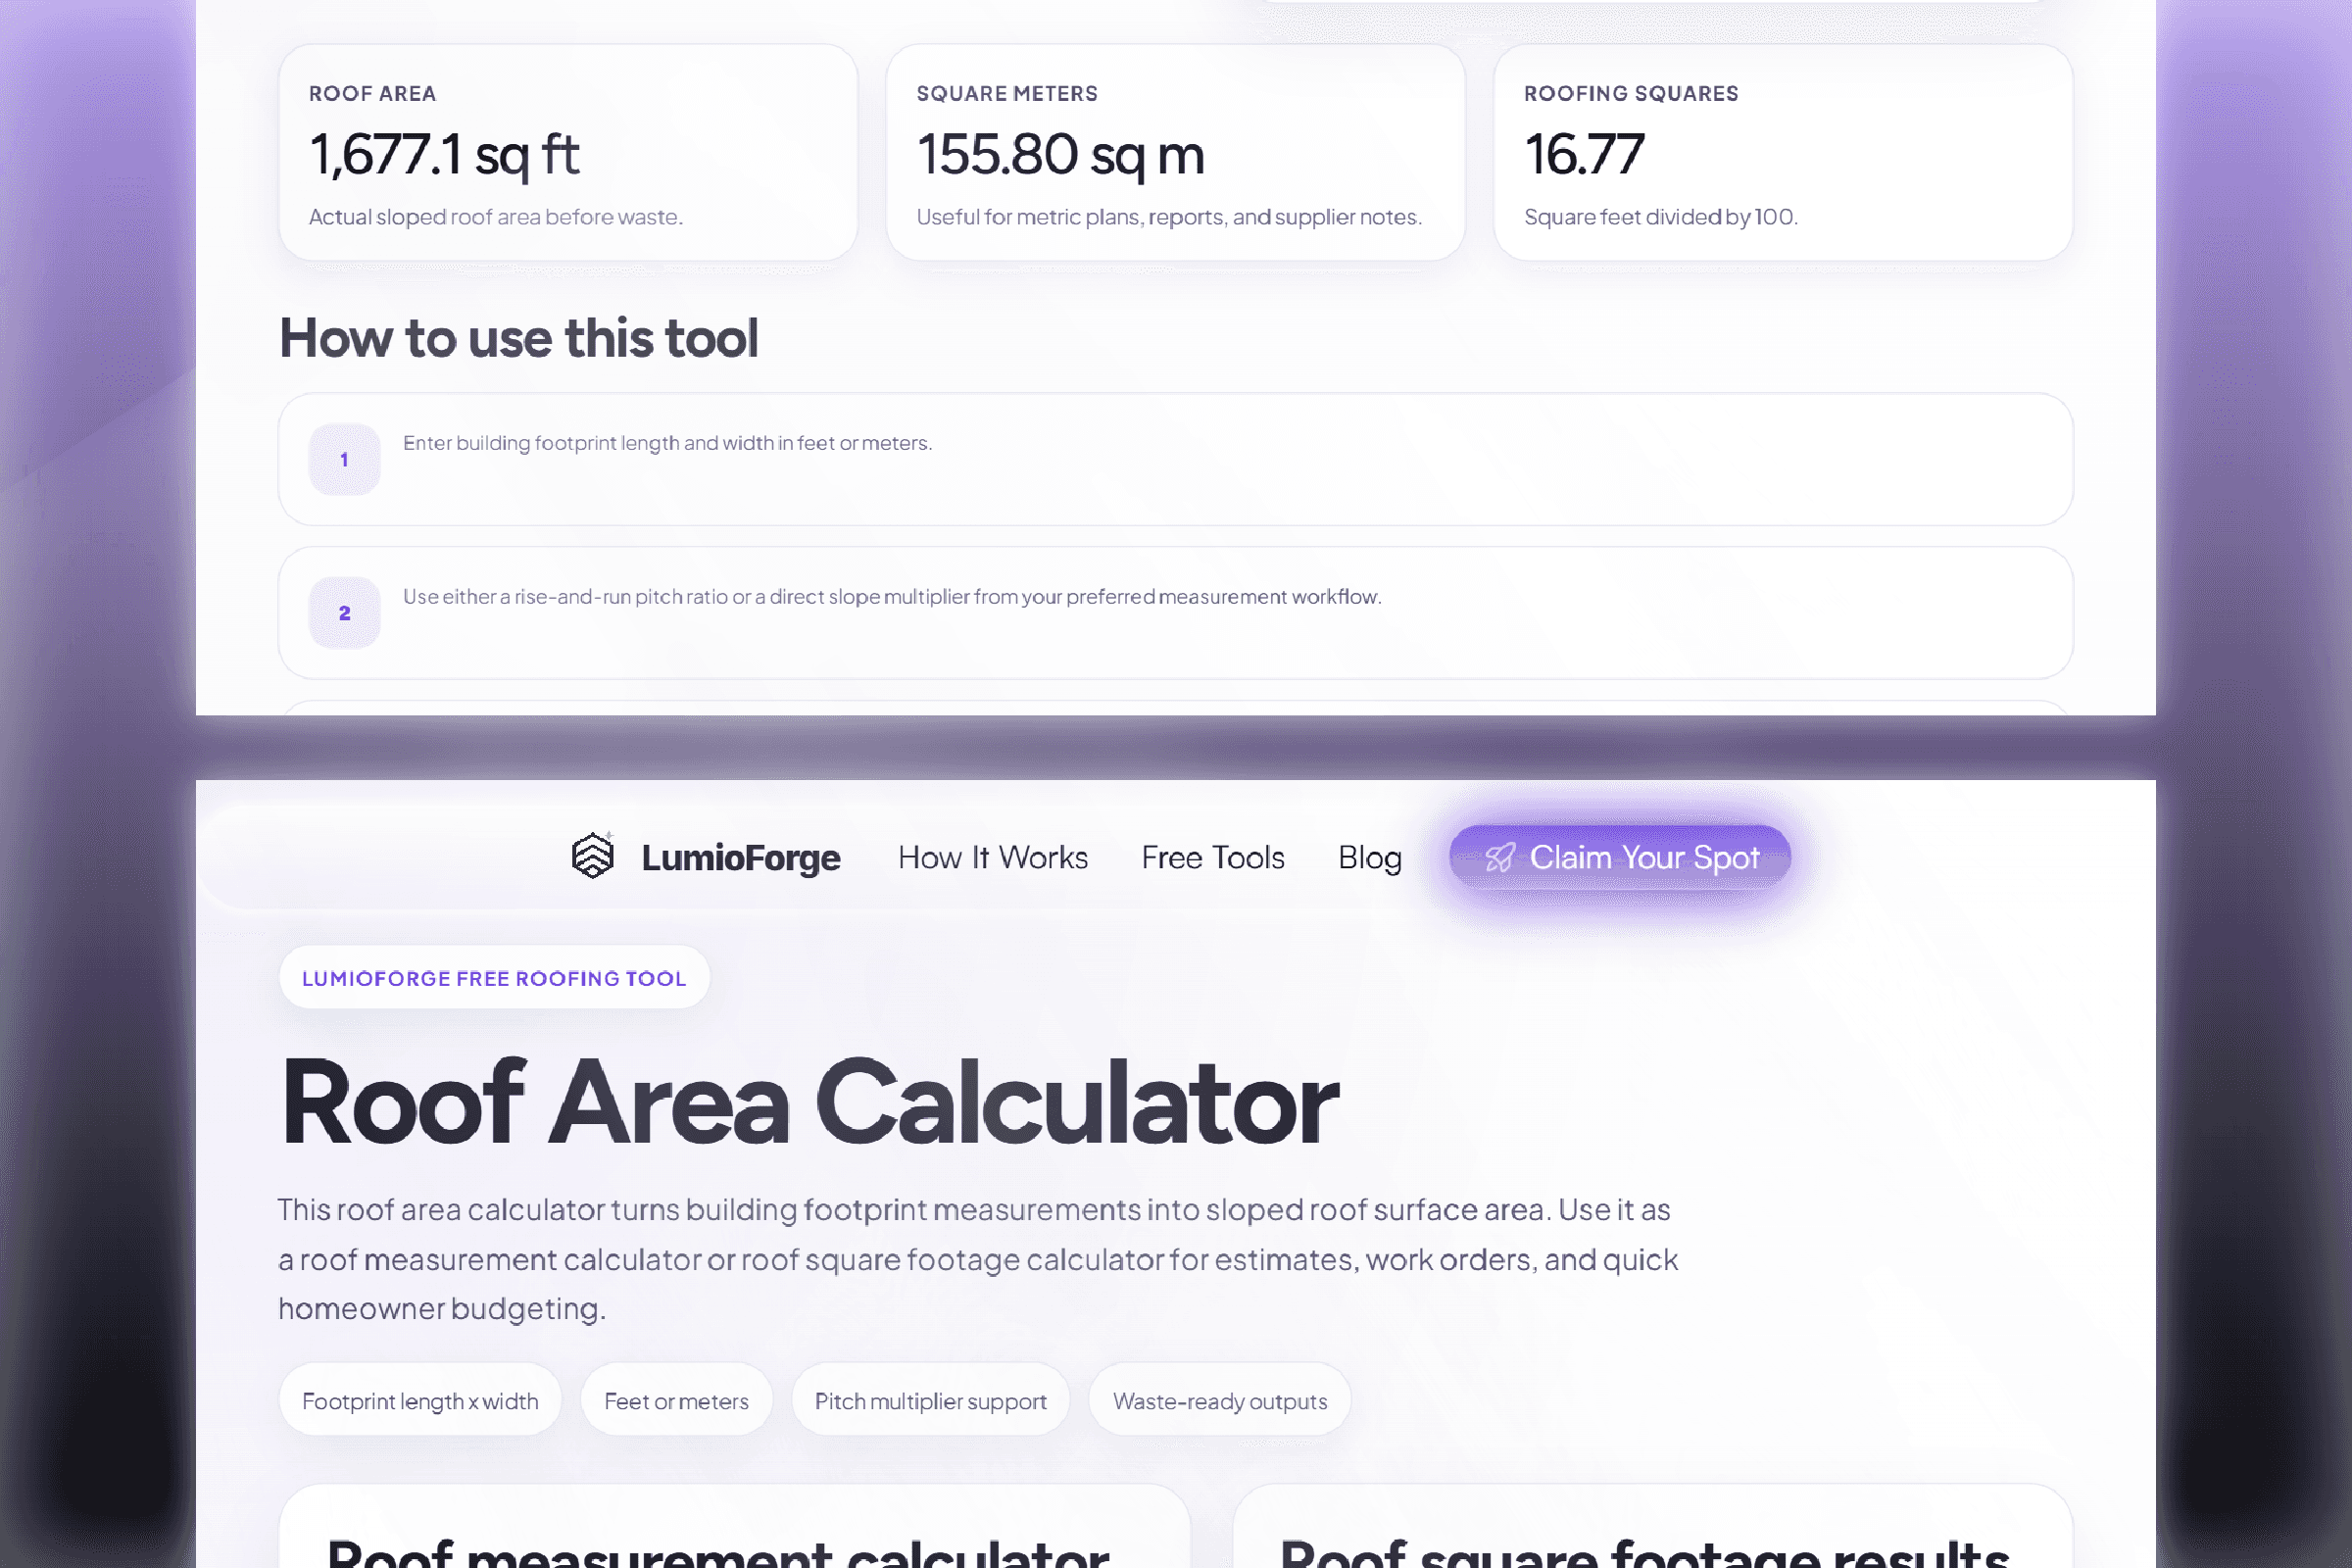The height and width of the screenshot is (1568, 2352).
Task: Click the Square Meters result card
Action: (1175, 153)
